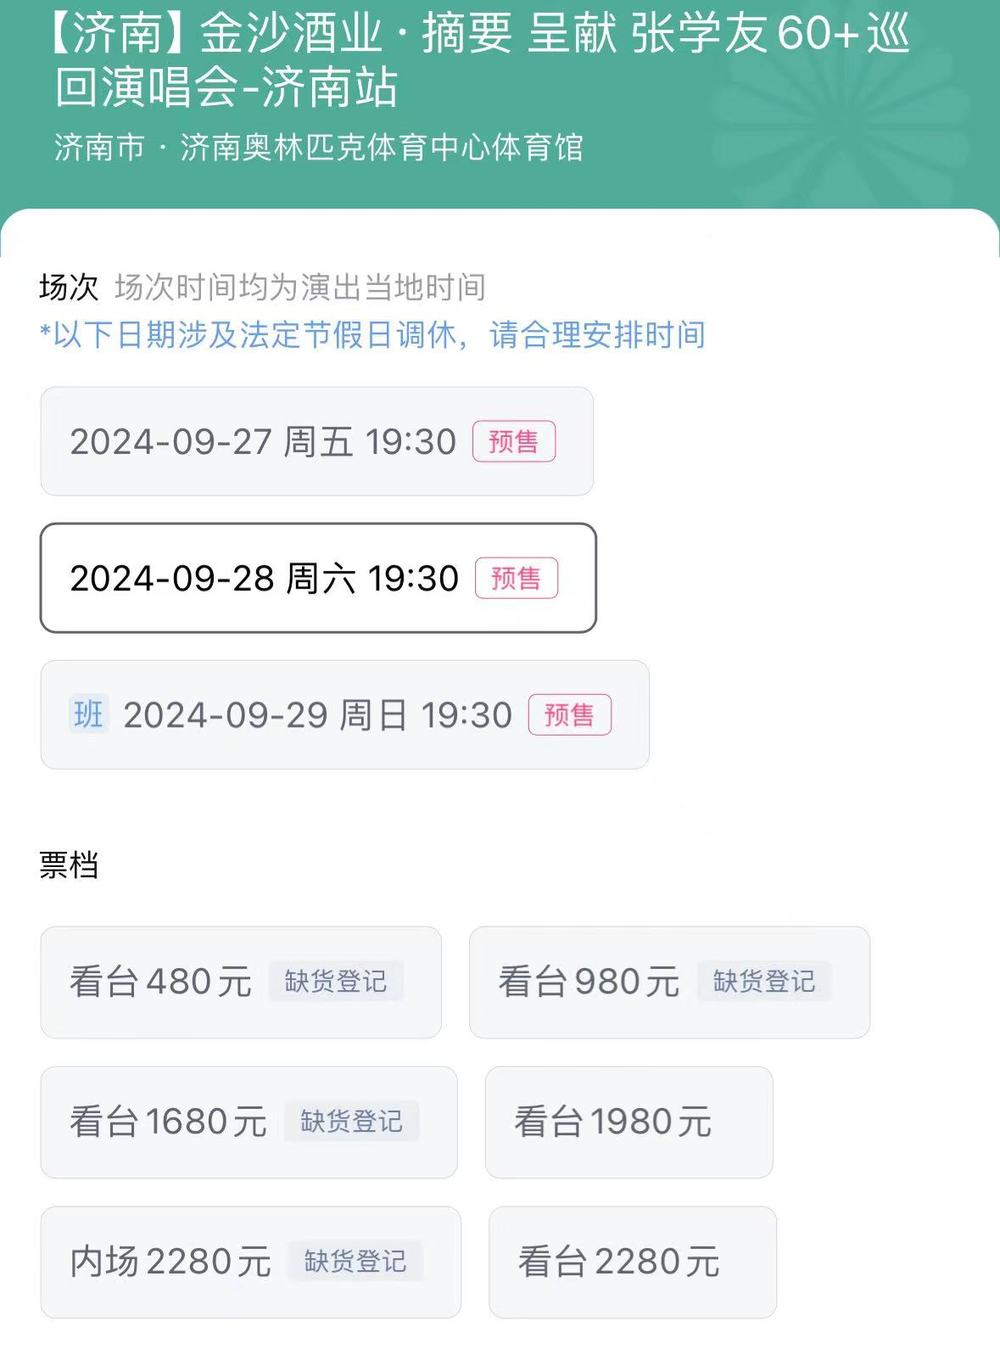This screenshot has width=1000, height=1360.
Task: Click the 张学友60+巡回演唱会 event title
Action: click(x=478, y=60)
